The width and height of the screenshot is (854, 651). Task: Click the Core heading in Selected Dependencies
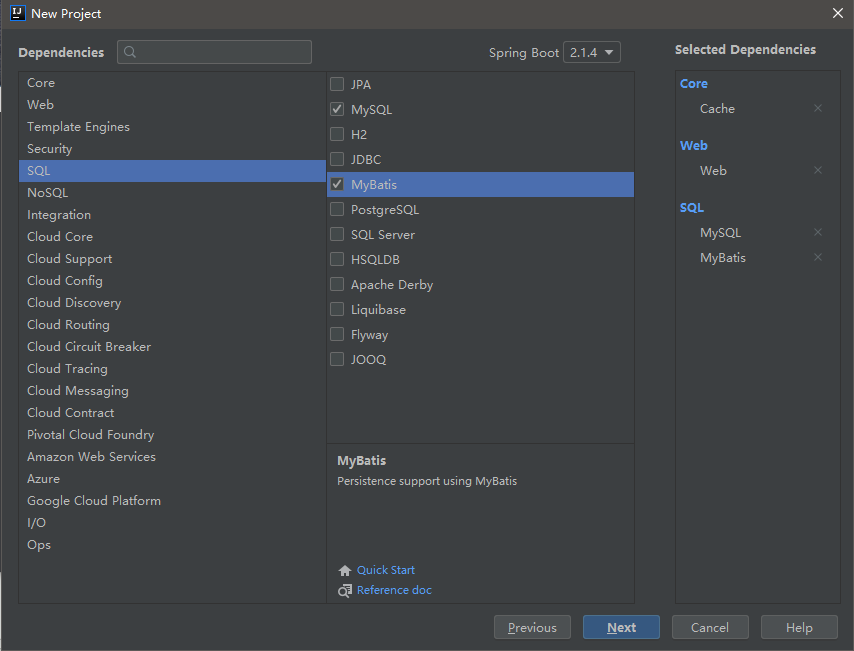pyautogui.click(x=693, y=84)
